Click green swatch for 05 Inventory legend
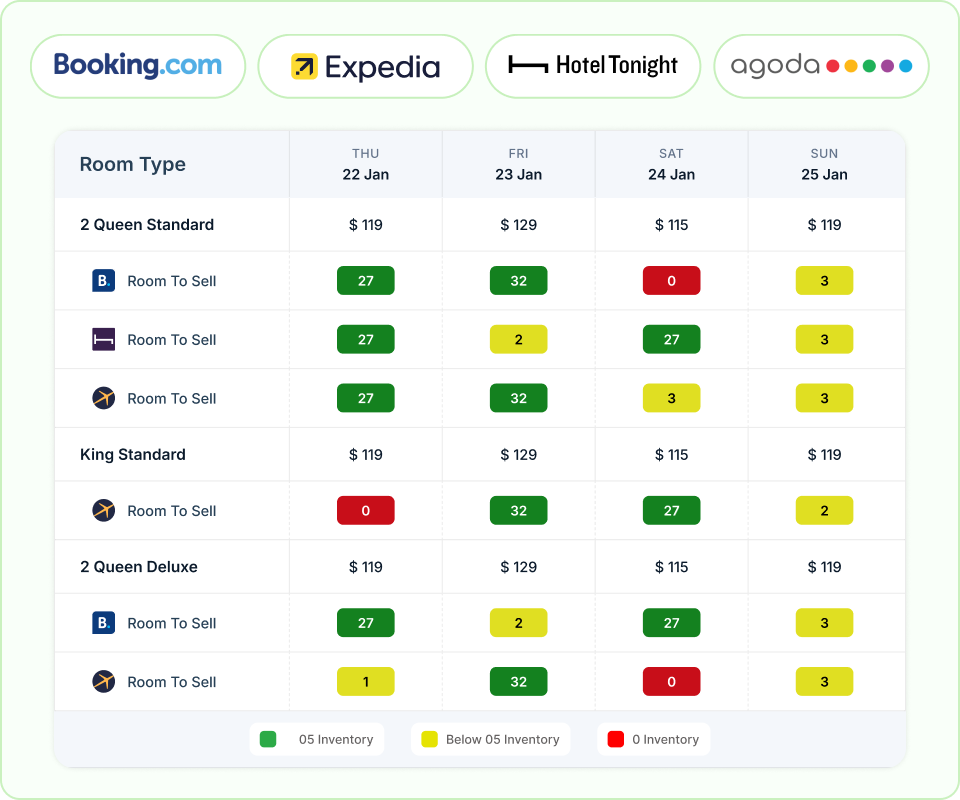The image size is (960, 800). [x=268, y=739]
